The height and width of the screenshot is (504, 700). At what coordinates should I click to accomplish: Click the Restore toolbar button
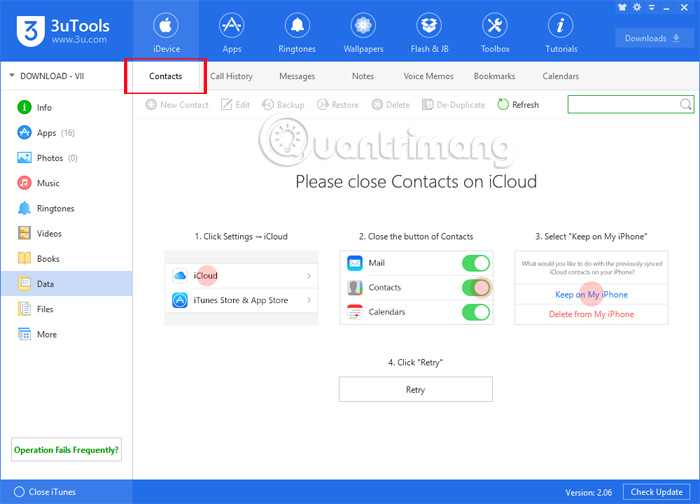pyautogui.click(x=338, y=105)
